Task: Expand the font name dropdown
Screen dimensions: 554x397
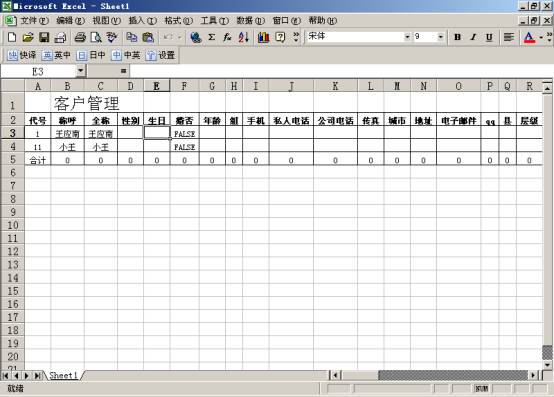Action: (x=407, y=37)
